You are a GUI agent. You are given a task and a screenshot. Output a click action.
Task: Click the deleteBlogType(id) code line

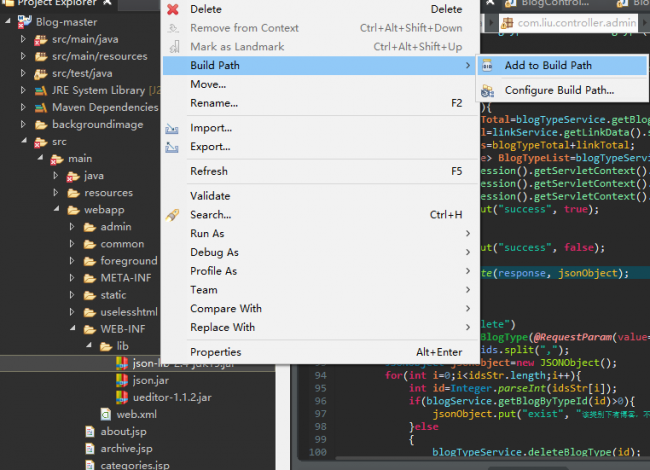pos(536,452)
